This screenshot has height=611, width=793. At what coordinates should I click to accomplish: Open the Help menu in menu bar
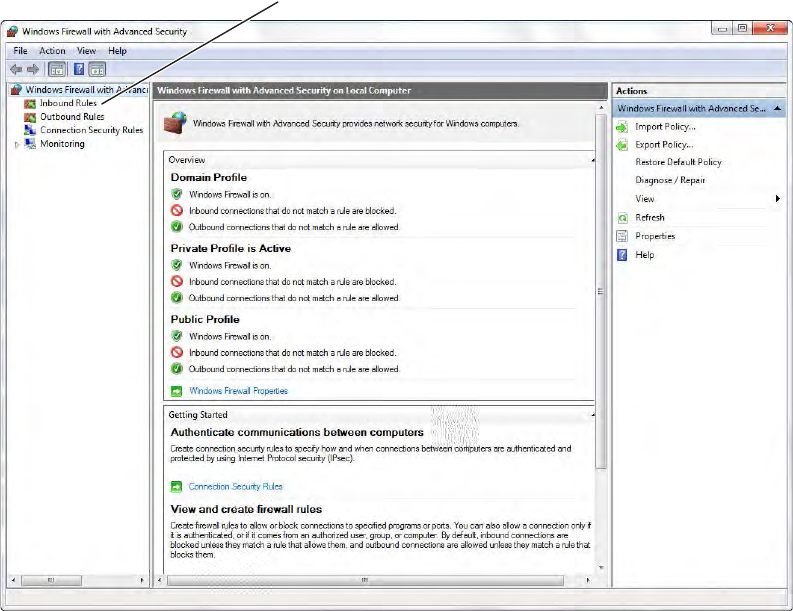[x=117, y=51]
